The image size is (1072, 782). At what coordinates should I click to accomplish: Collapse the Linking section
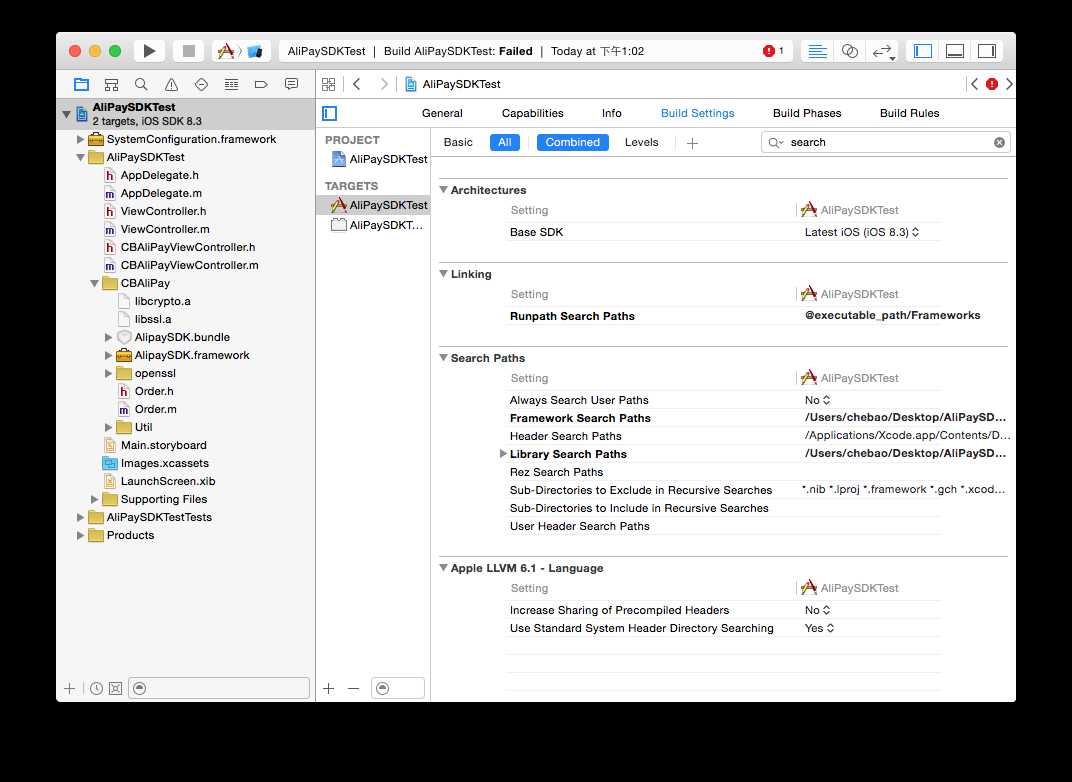tap(443, 273)
